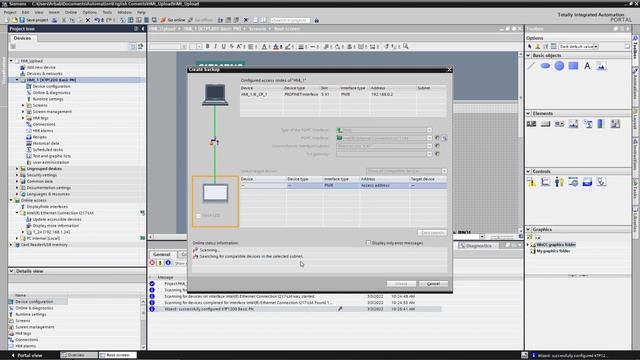This screenshot has width=640, height=360.
Task: Expand the Screens tree node
Action: coord(23,105)
